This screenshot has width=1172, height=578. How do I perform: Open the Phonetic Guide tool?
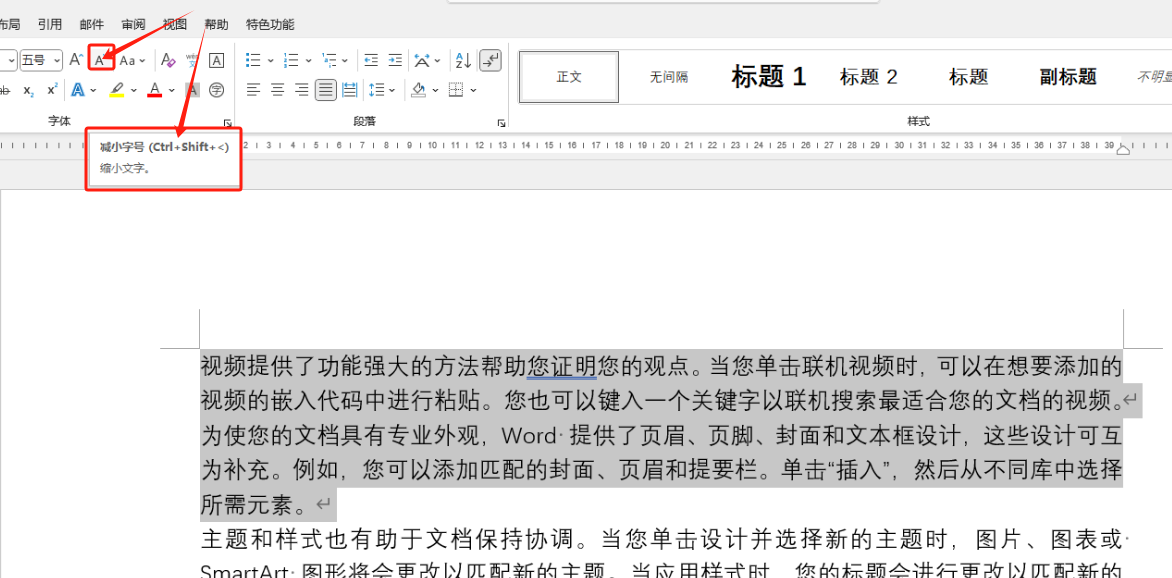point(192,60)
